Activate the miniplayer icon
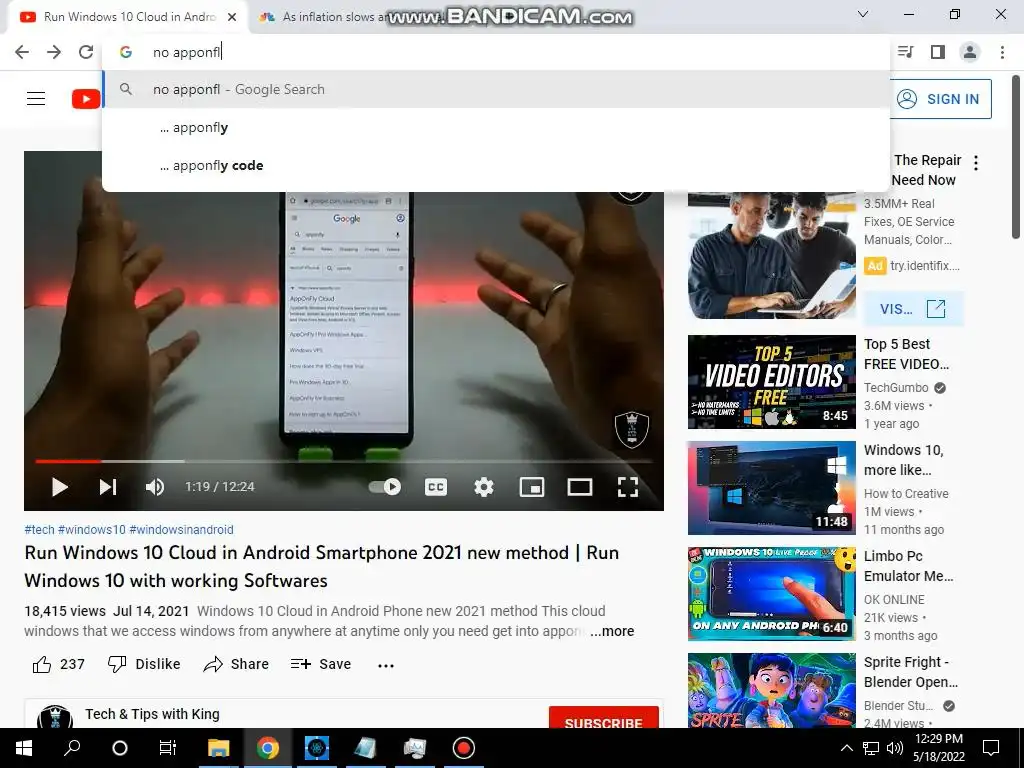 [x=532, y=487]
